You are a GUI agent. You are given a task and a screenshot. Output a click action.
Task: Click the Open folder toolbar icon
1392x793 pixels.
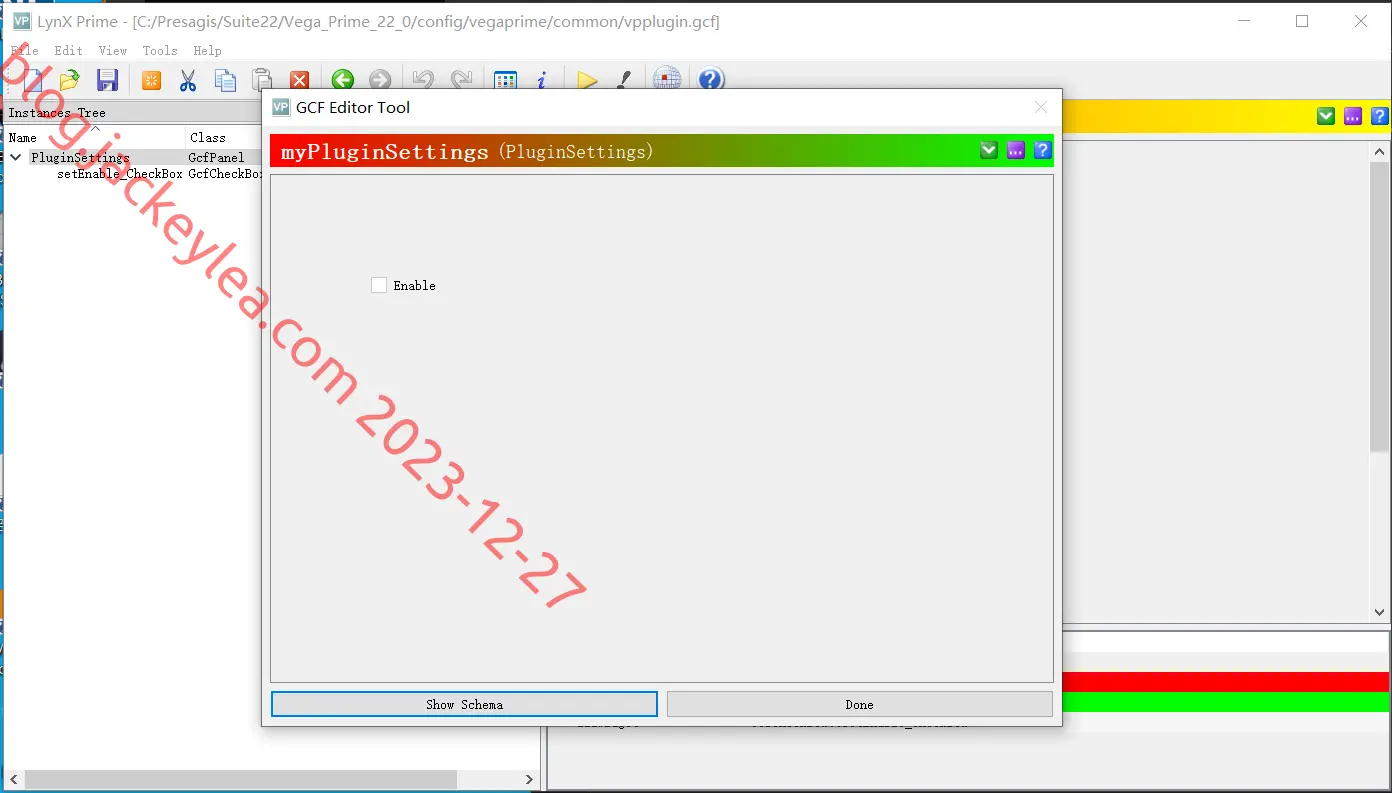pos(69,80)
